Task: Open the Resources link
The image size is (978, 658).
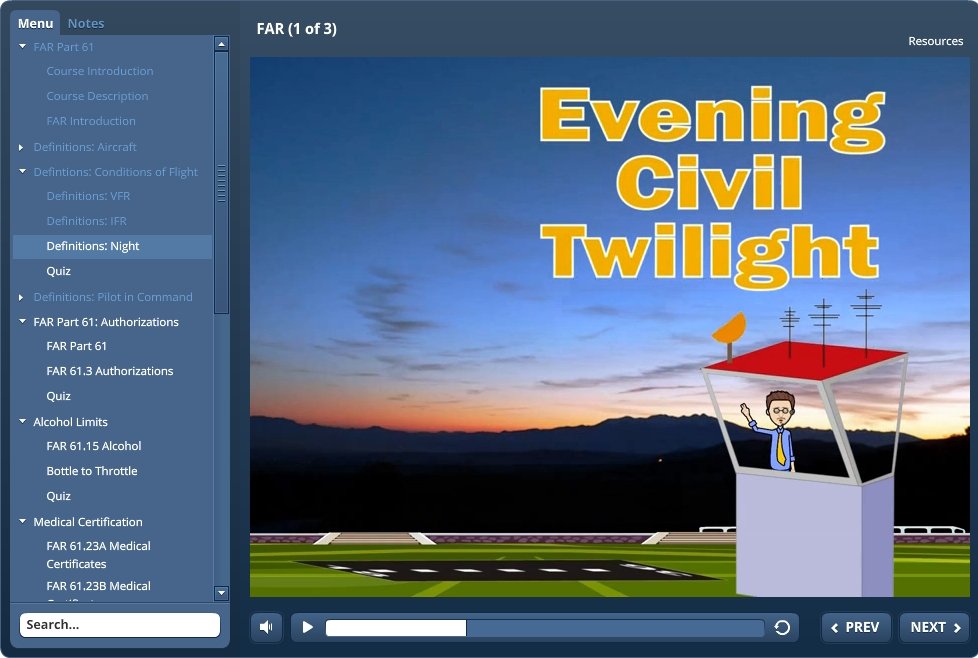Action: tap(935, 41)
